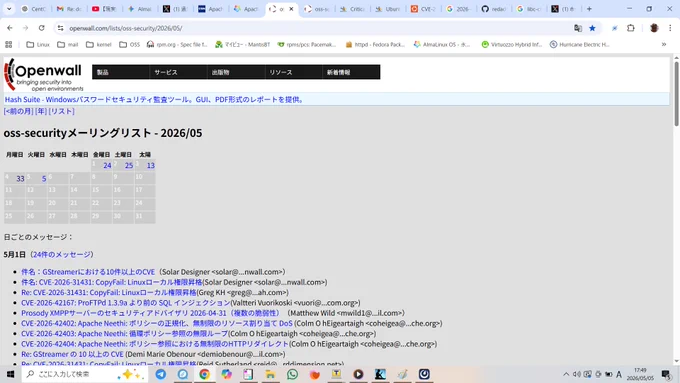The width and height of the screenshot is (680, 383).
Task: Click the リスト navigation link
Action: click(x=62, y=111)
